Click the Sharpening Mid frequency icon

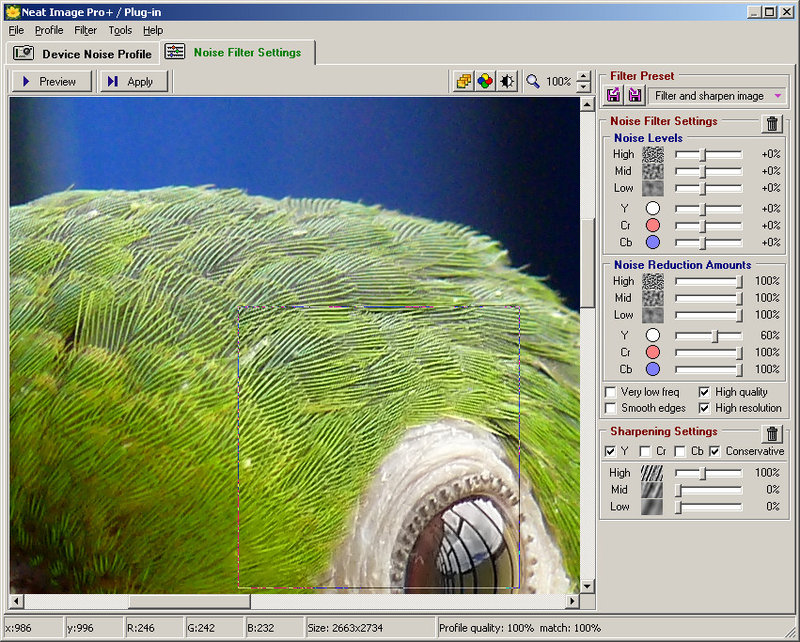(x=652, y=490)
